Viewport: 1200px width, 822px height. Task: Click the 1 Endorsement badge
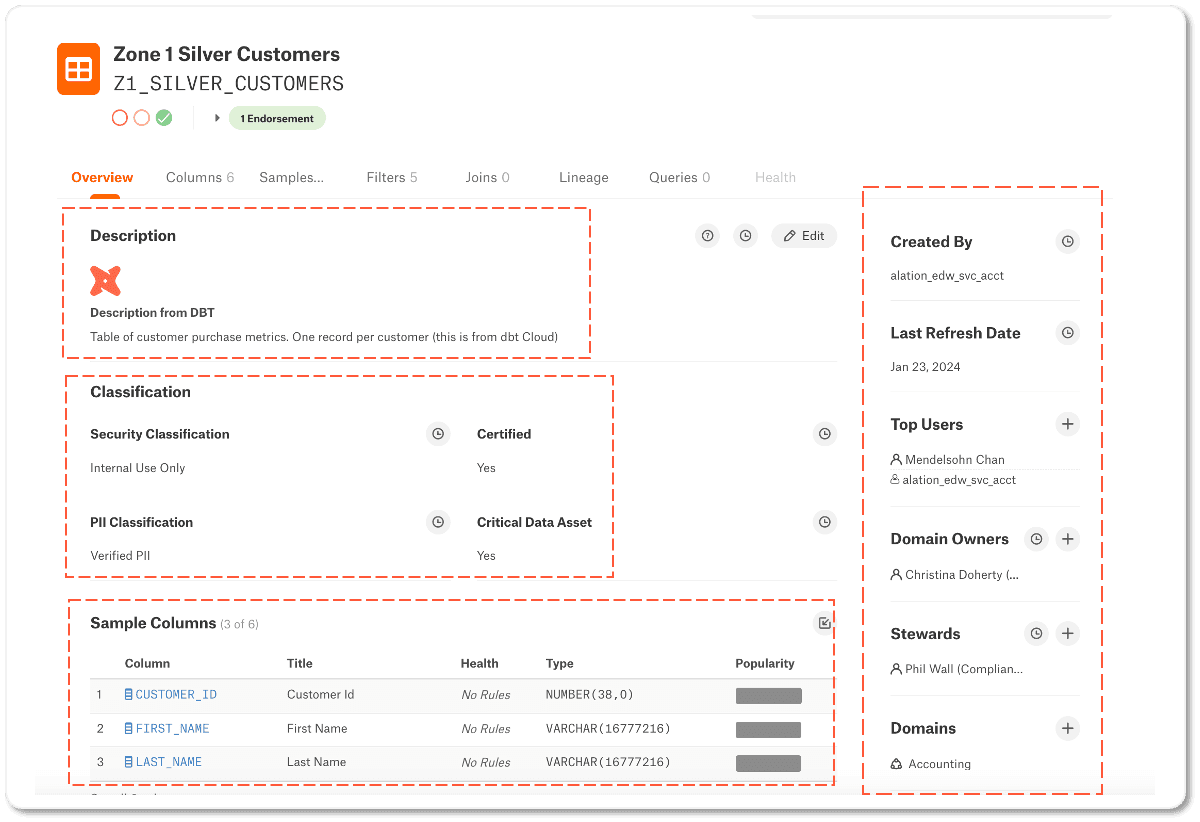click(x=277, y=118)
